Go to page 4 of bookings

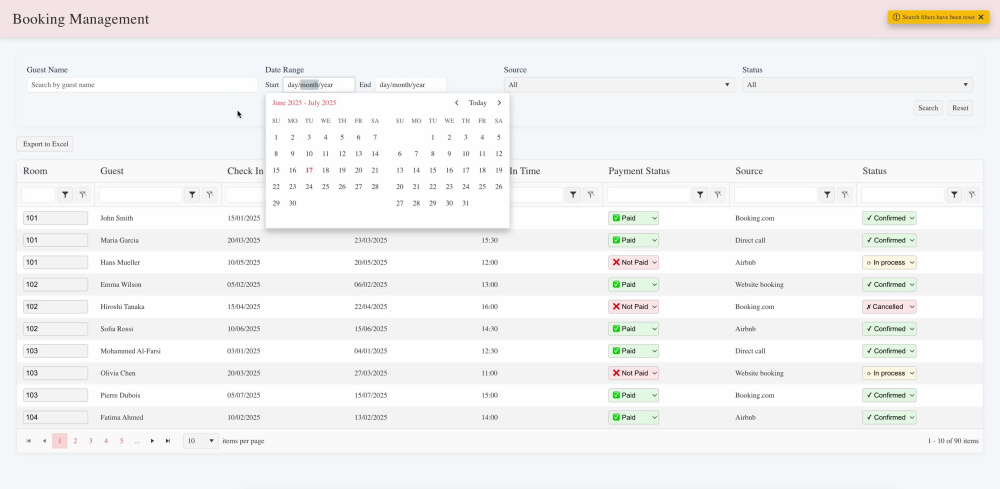pos(106,441)
